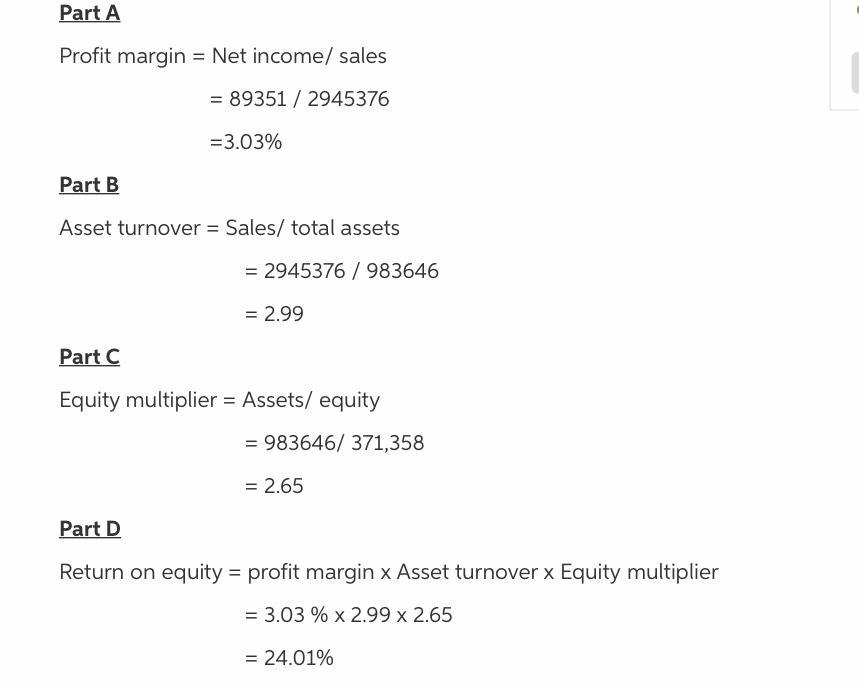Click the 3.03% profit margin result
Image resolution: width=859 pixels, height=689 pixels.
[246, 142]
